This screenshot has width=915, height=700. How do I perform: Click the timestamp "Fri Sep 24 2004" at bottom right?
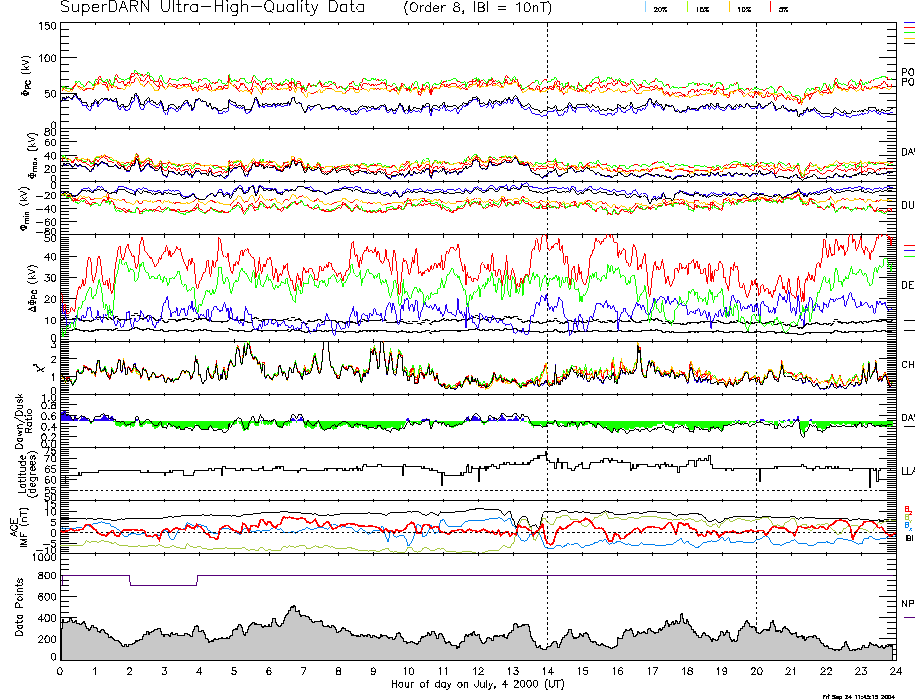(858, 696)
